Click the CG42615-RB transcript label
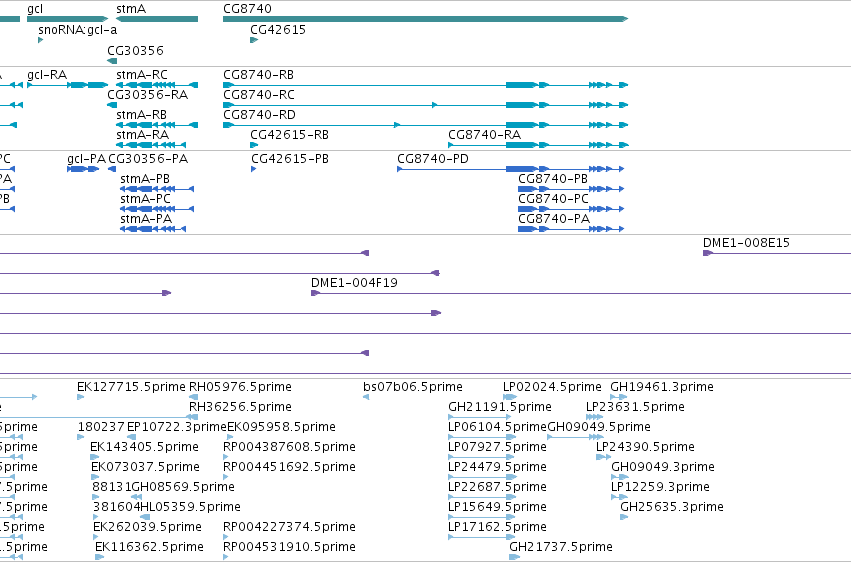 pyautogui.click(x=289, y=135)
